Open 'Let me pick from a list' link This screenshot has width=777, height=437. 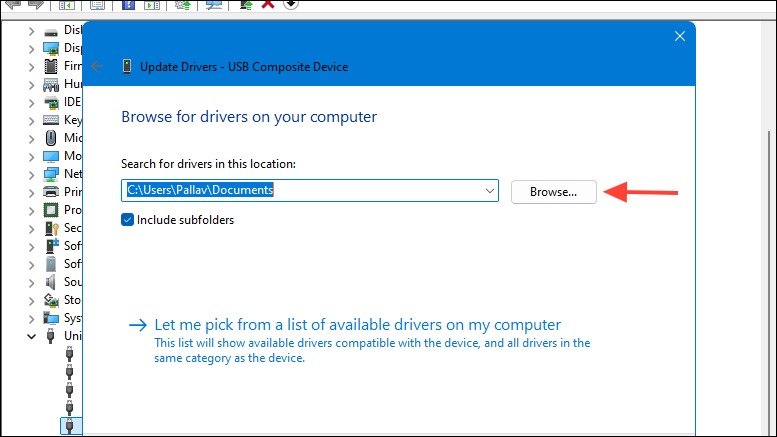pyautogui.click(x=357, y=325)
